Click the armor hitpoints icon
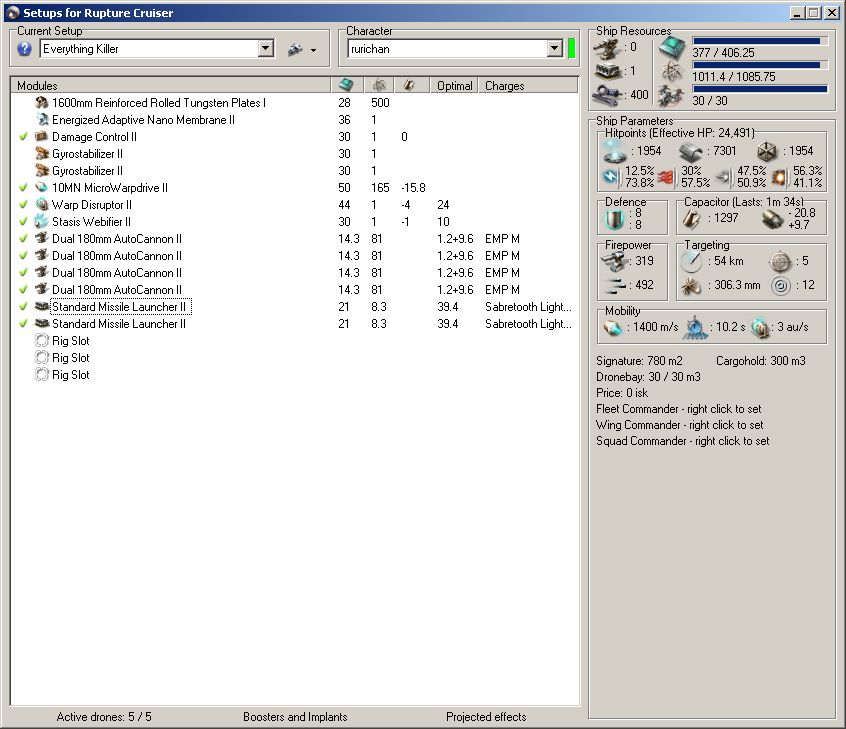The width and height of the screenshot is (846, 729). pyautogui.click(x=691, y=151)
